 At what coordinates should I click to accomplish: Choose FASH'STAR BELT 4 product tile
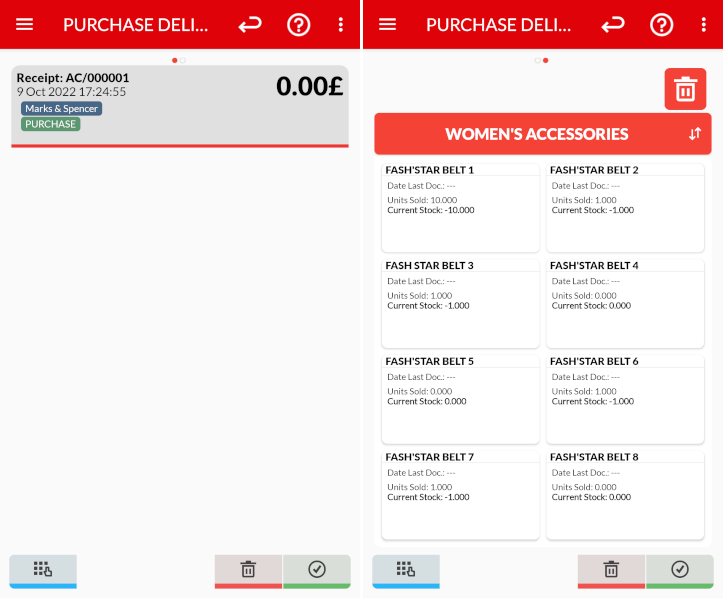pos(625,303)
